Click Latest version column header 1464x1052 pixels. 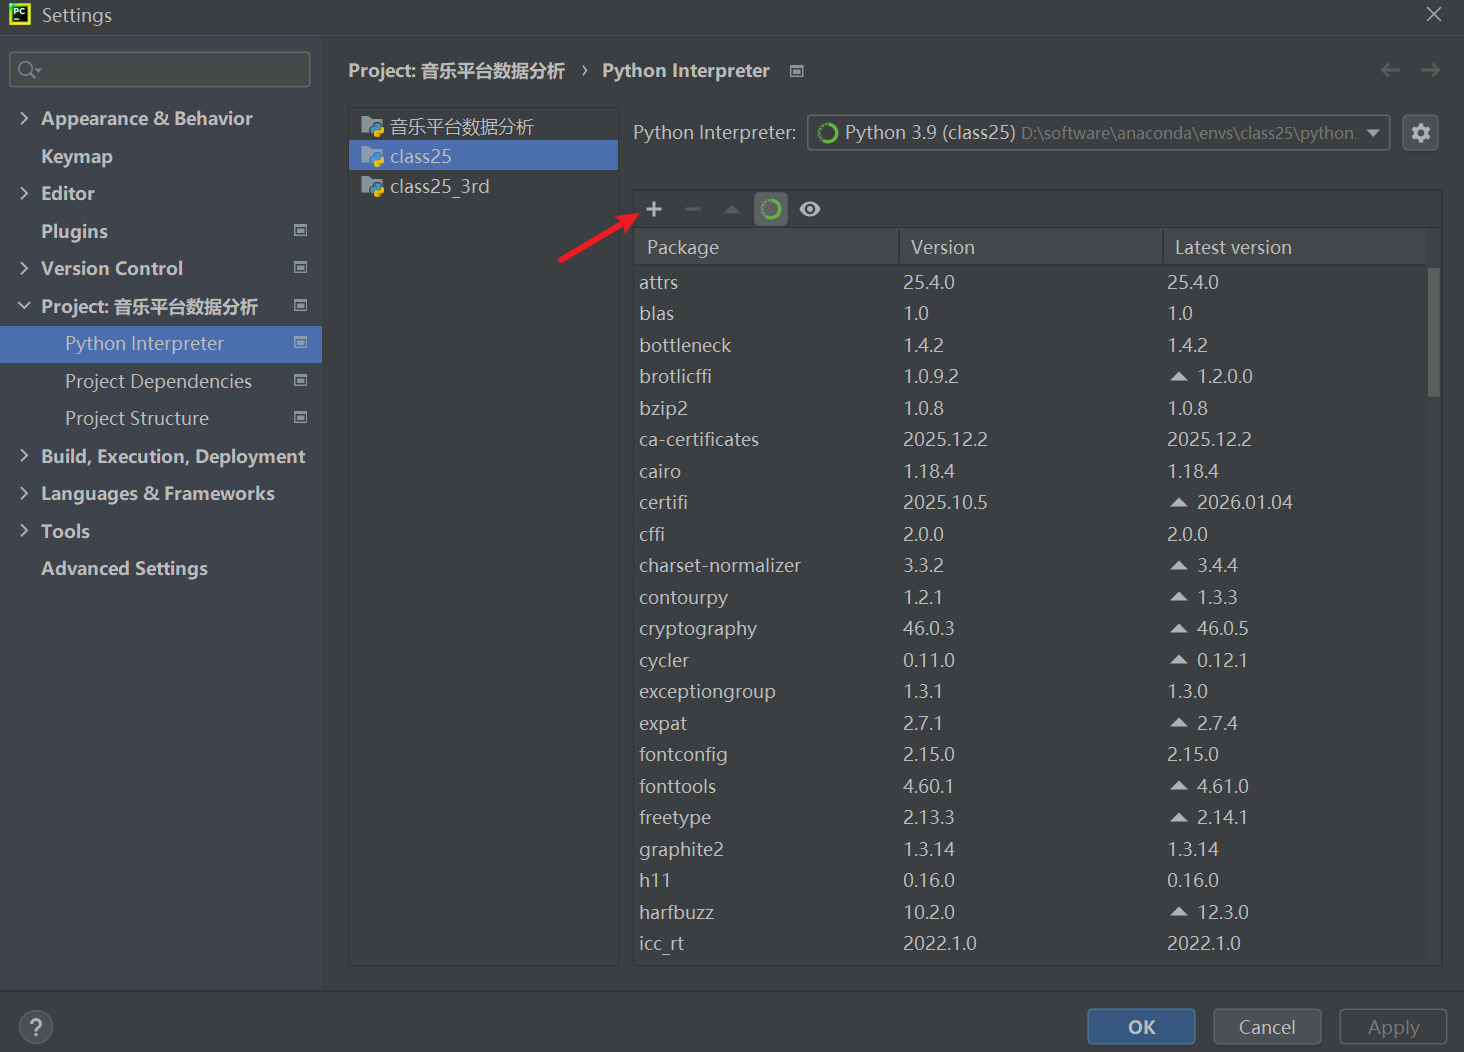click(1295, 247)
